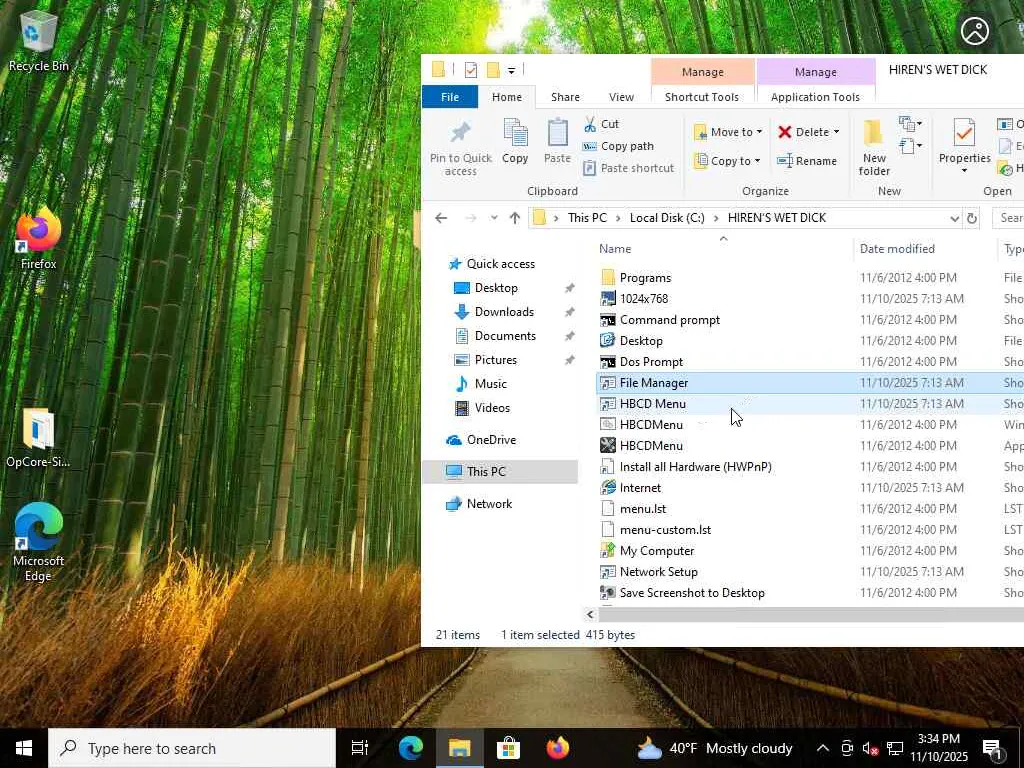Click the network tray icon

click(895, 748)
